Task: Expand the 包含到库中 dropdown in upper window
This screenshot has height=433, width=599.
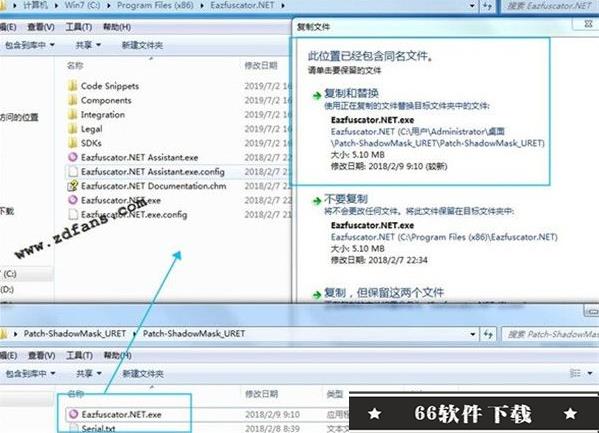Action: 30,45
